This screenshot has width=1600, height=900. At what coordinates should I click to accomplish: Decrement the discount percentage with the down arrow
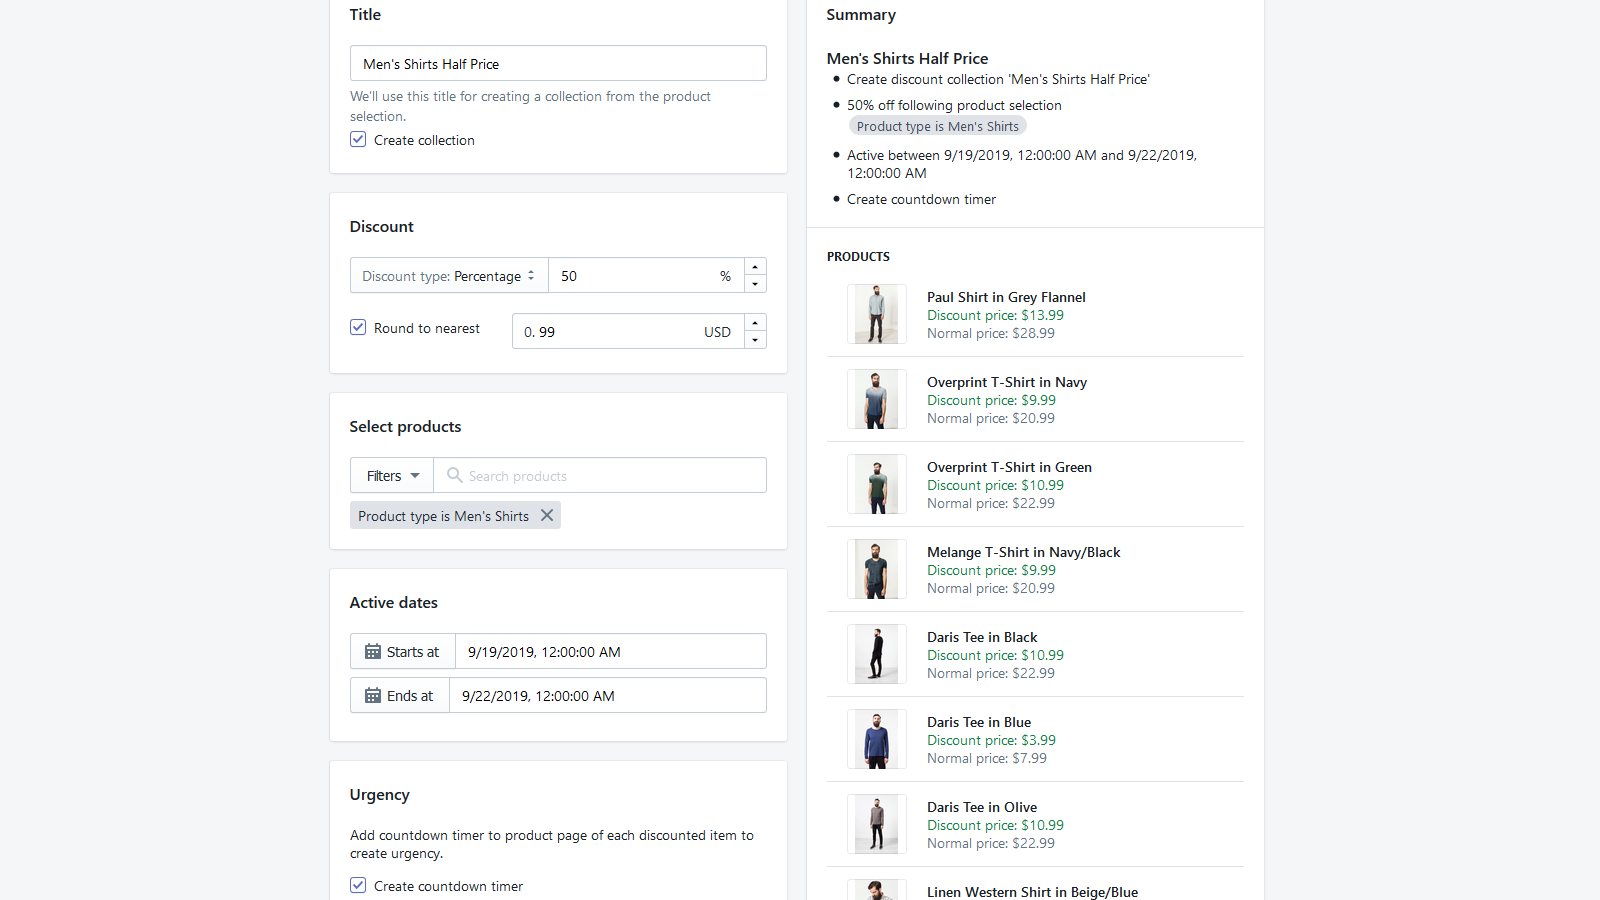(x=755, y=285)
